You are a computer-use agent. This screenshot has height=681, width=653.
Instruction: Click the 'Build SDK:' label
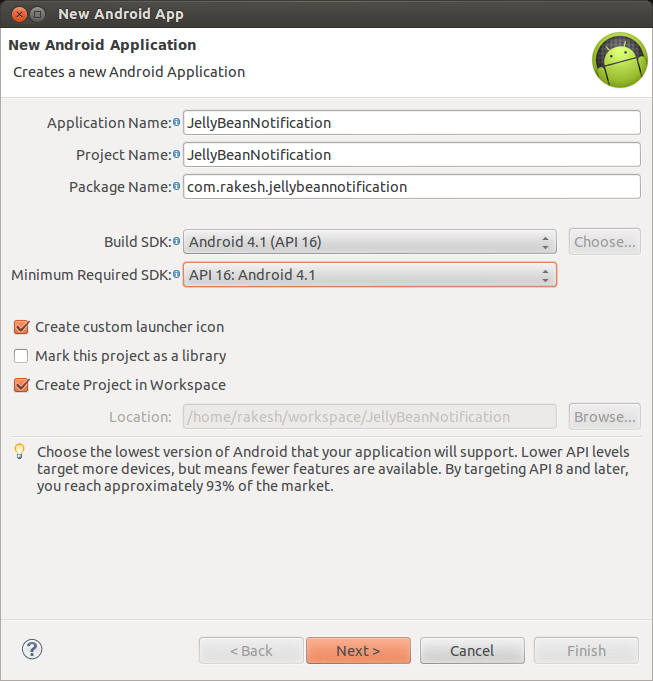click(138, 242)
